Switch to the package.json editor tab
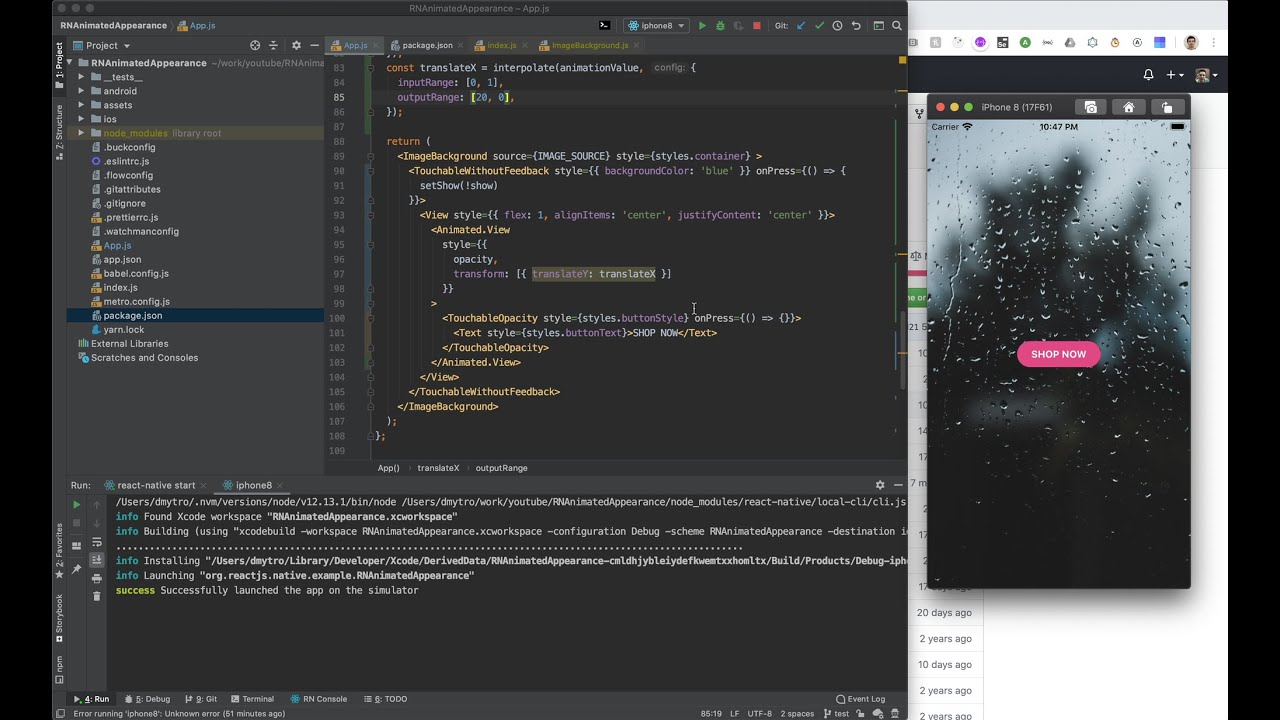Image resolution: width=1280 pixels, height=720 pixels. pos(426,45)
